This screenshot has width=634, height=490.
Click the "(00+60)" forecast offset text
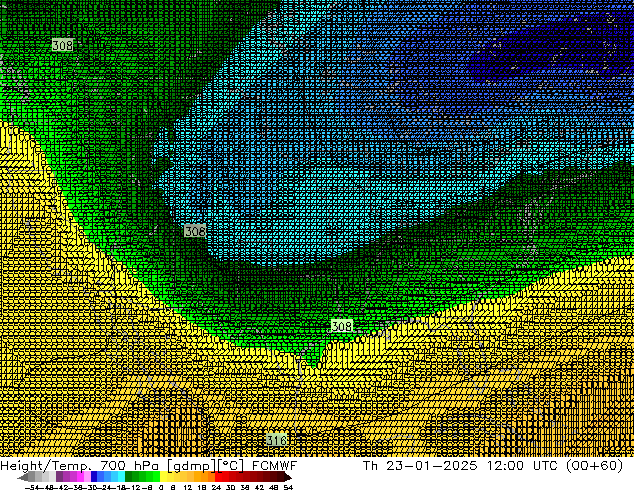(x=594, y=465)
